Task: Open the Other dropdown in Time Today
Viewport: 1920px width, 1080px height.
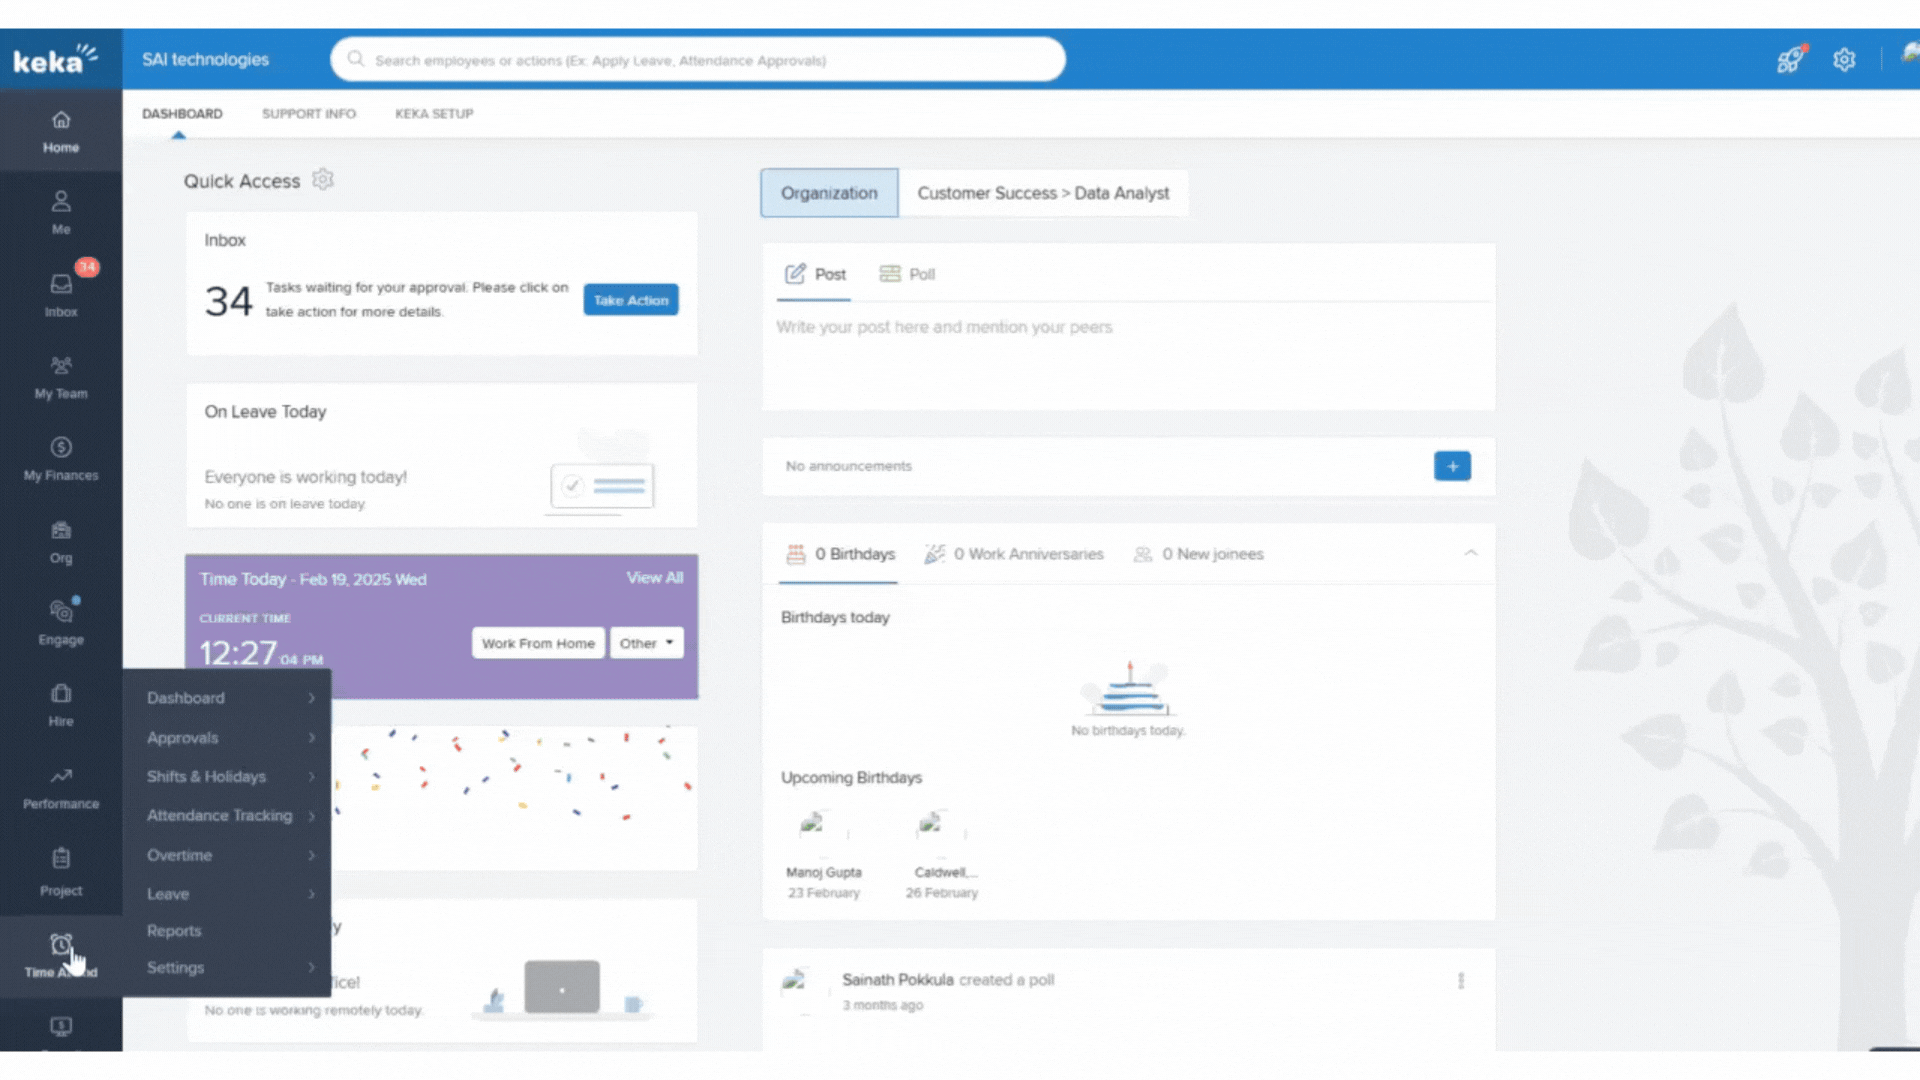Action: 646,643
